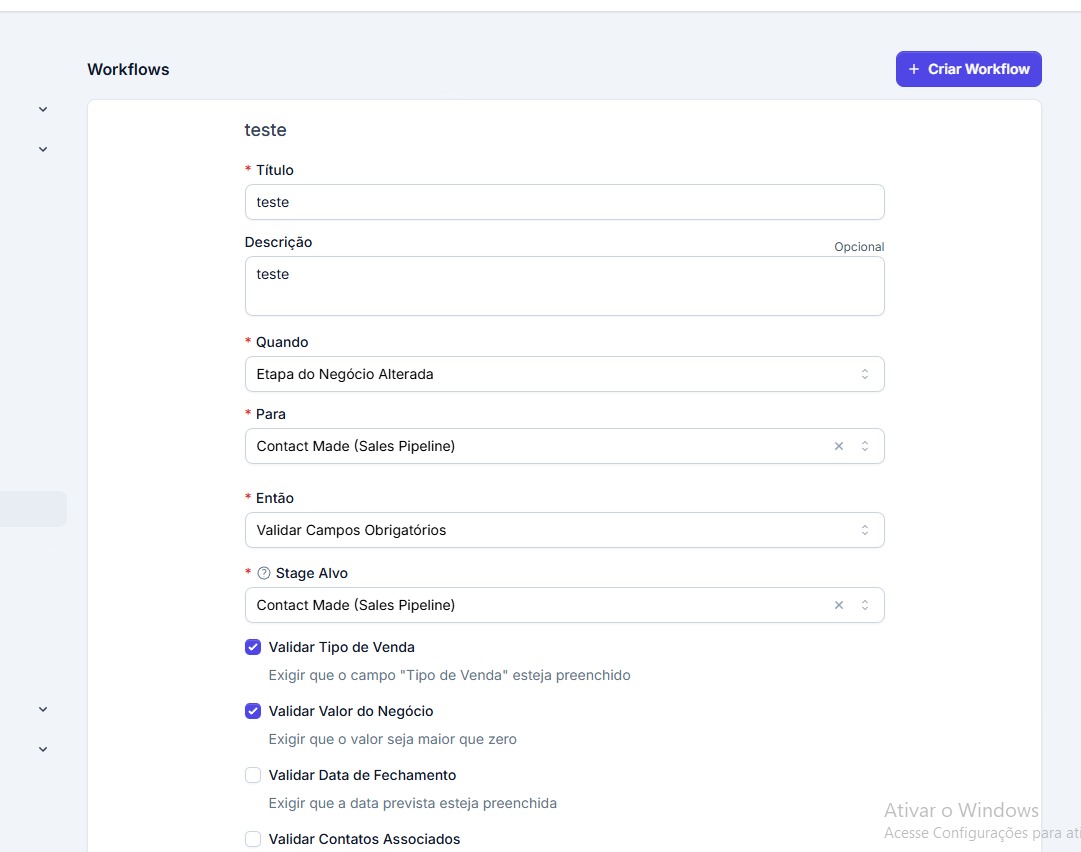Open the Então action dropdown
The image size is (1081, 852).
click(564, 530)
